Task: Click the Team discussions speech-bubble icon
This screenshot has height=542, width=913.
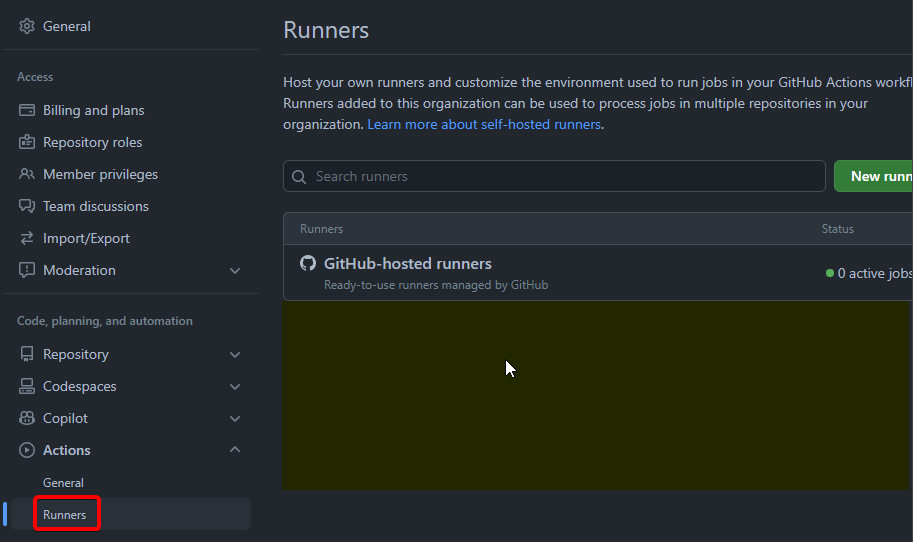Action: point(27,206)
